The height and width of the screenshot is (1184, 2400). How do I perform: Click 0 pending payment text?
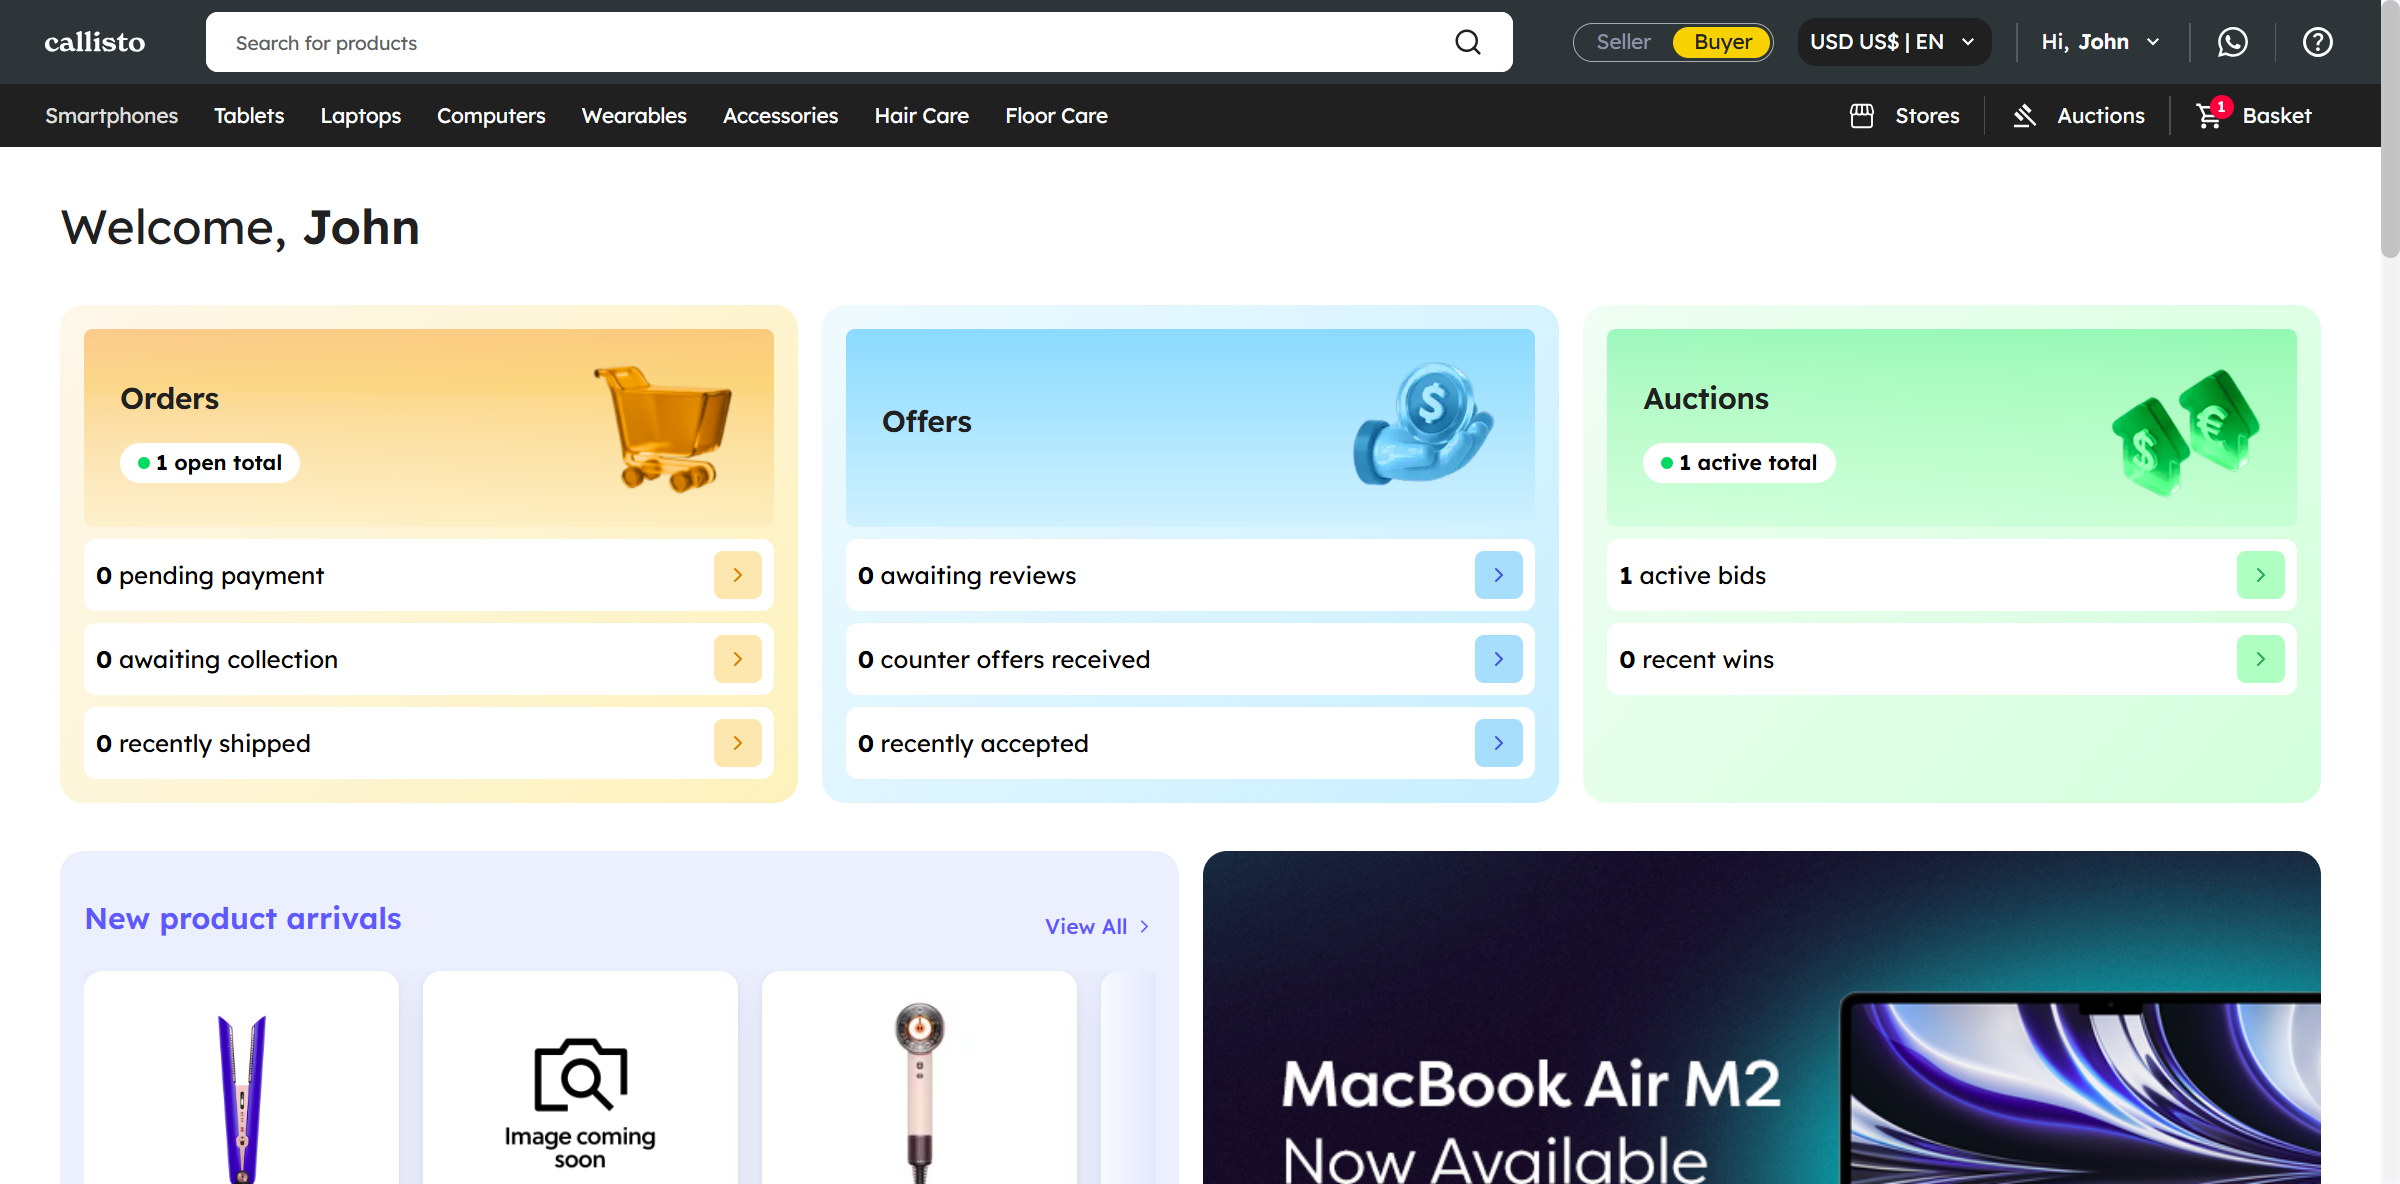point(210,576)
